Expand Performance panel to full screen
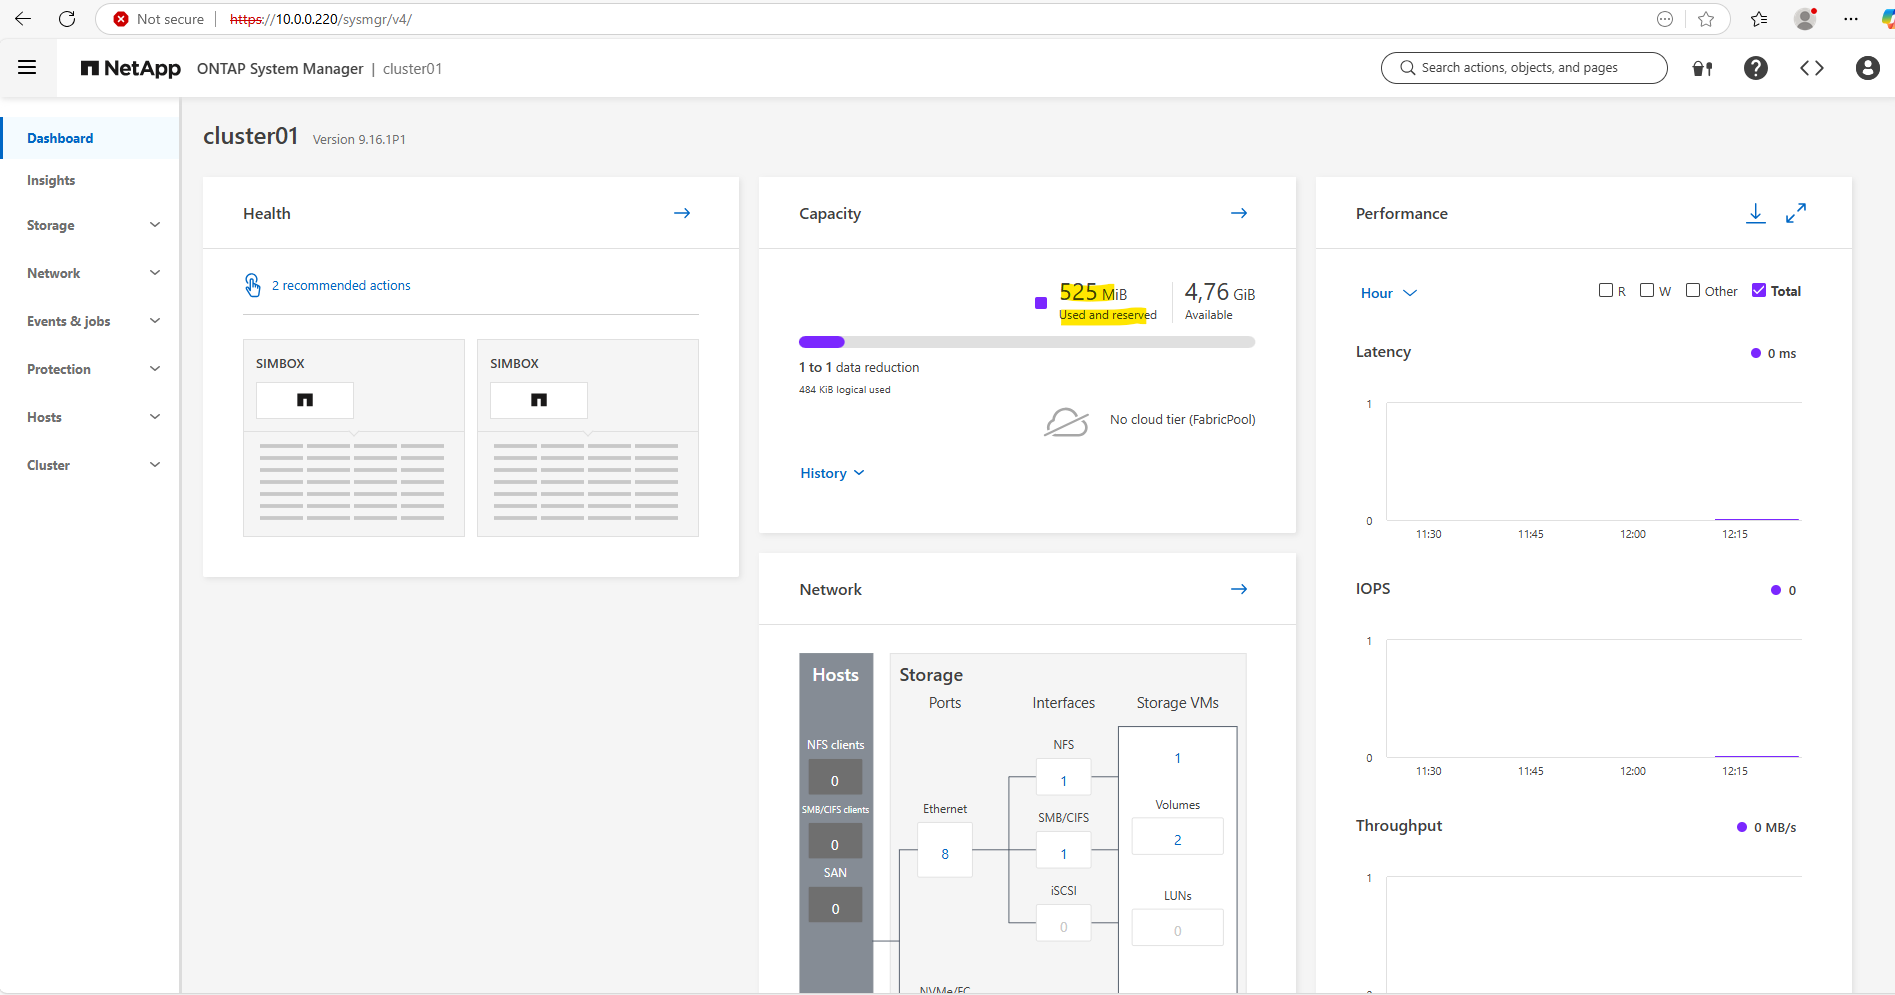This screenshot has height=995, width=1895. pyautogui.click(x=1796, y=213)
